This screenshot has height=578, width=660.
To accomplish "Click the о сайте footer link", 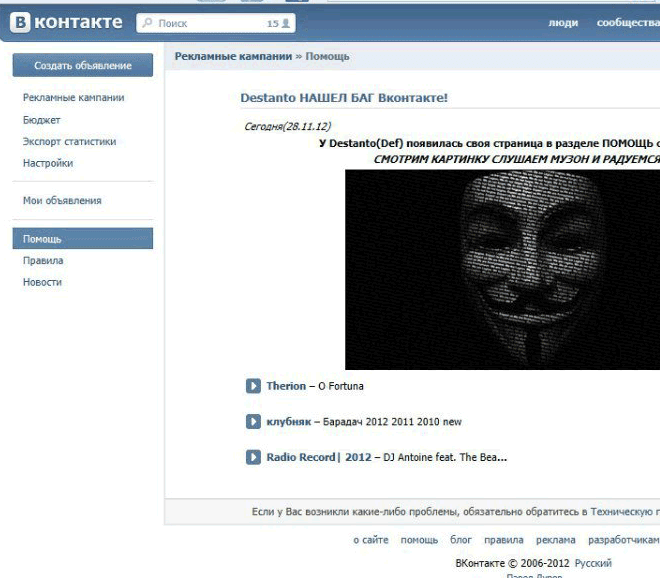I will tap(371, 540).
